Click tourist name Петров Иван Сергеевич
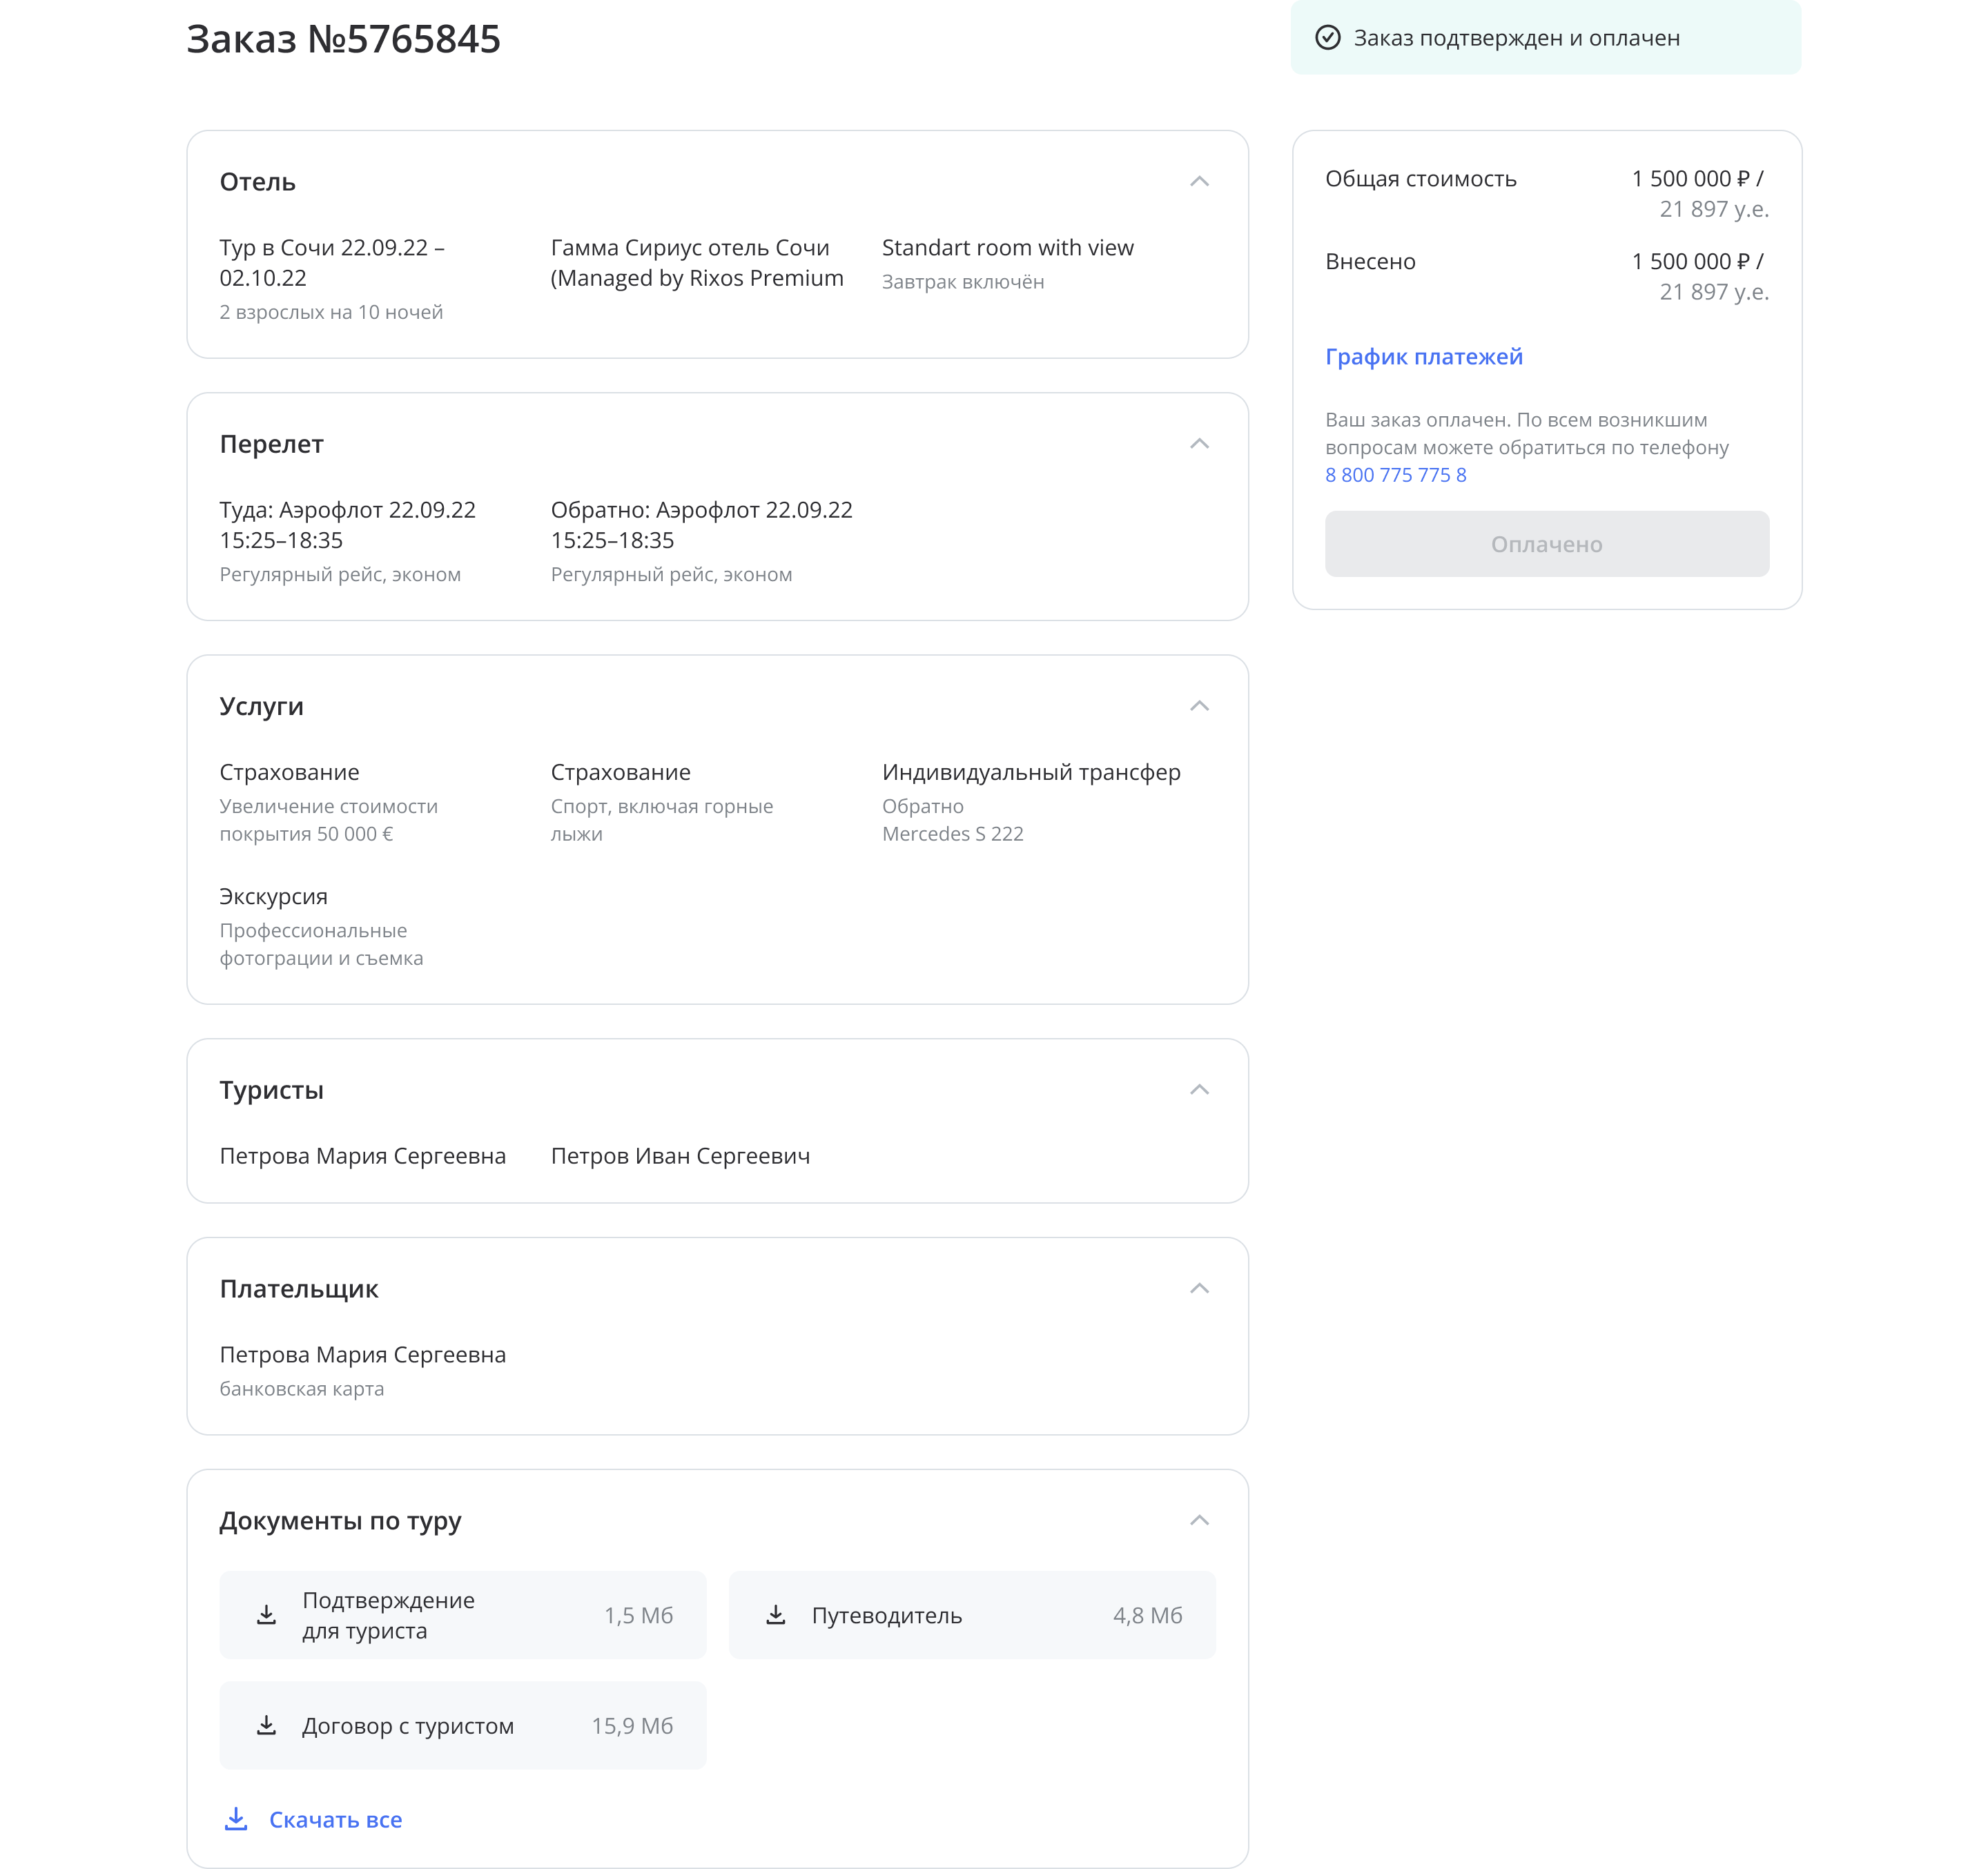Image resolution: width=1988 pixels, height=1869 pixels. tap(680, 1156)
